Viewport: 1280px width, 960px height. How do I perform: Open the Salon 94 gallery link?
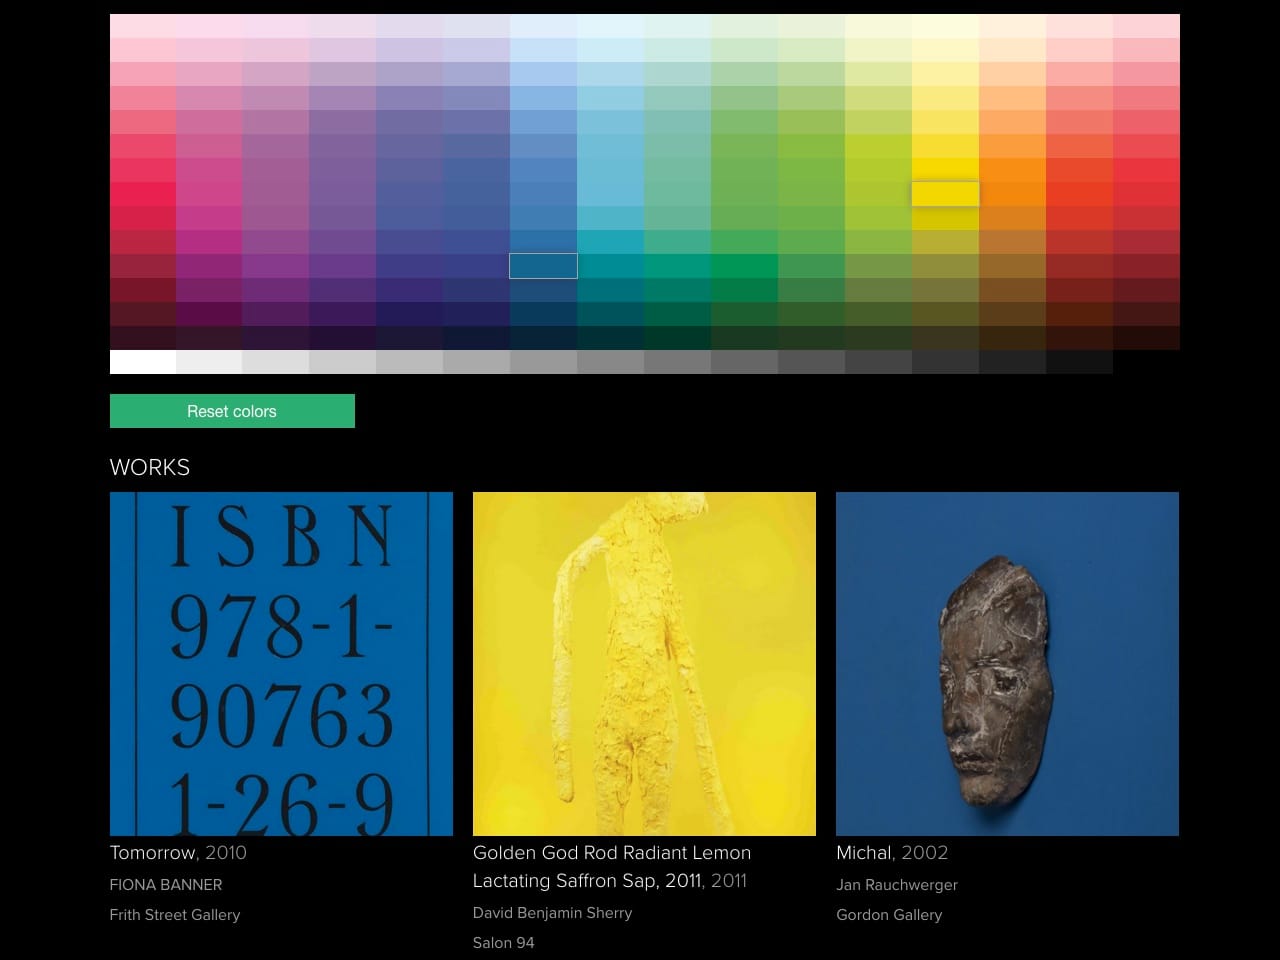pos(503,943)
